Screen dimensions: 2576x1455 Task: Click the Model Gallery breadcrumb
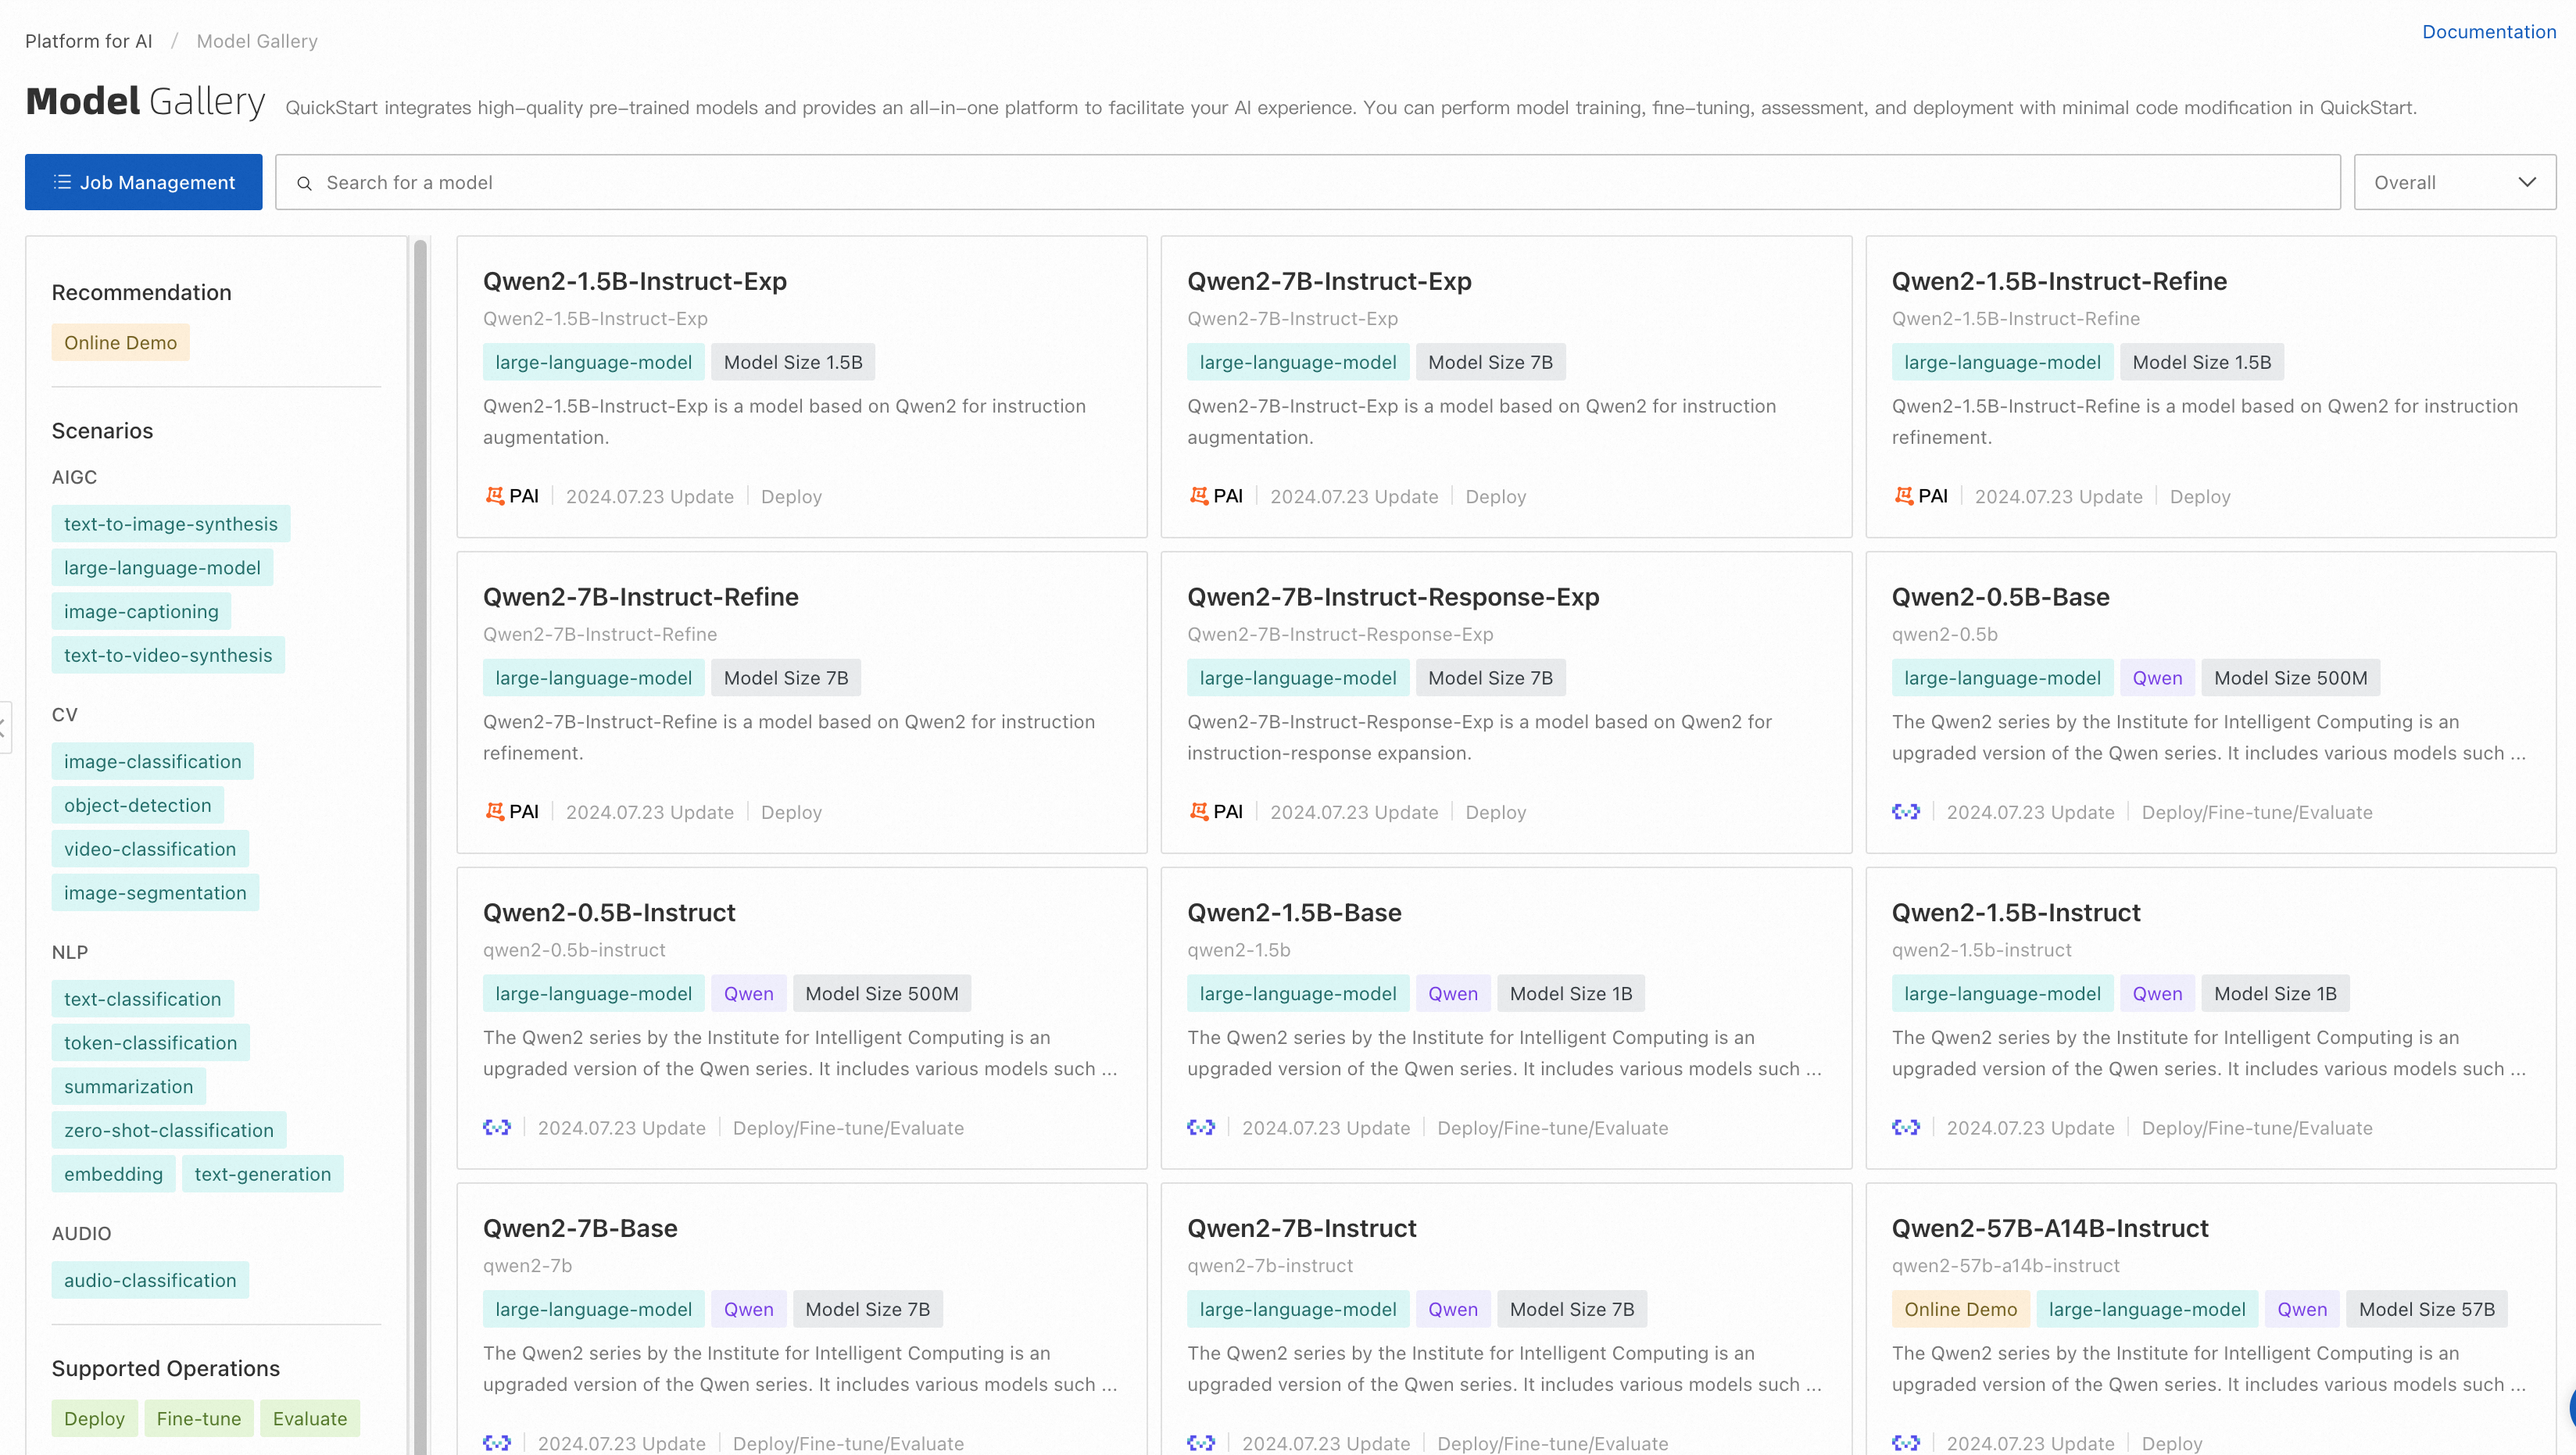coord(257,41)
